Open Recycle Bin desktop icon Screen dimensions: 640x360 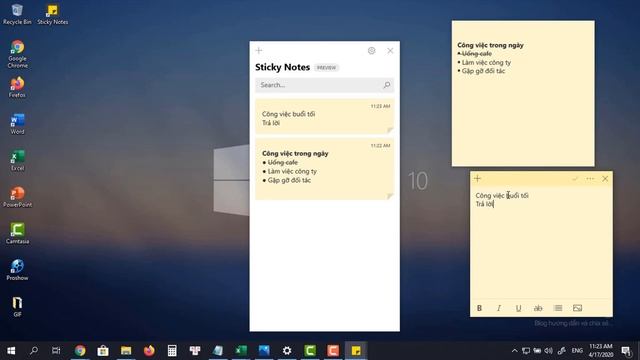tap(17, 14)
